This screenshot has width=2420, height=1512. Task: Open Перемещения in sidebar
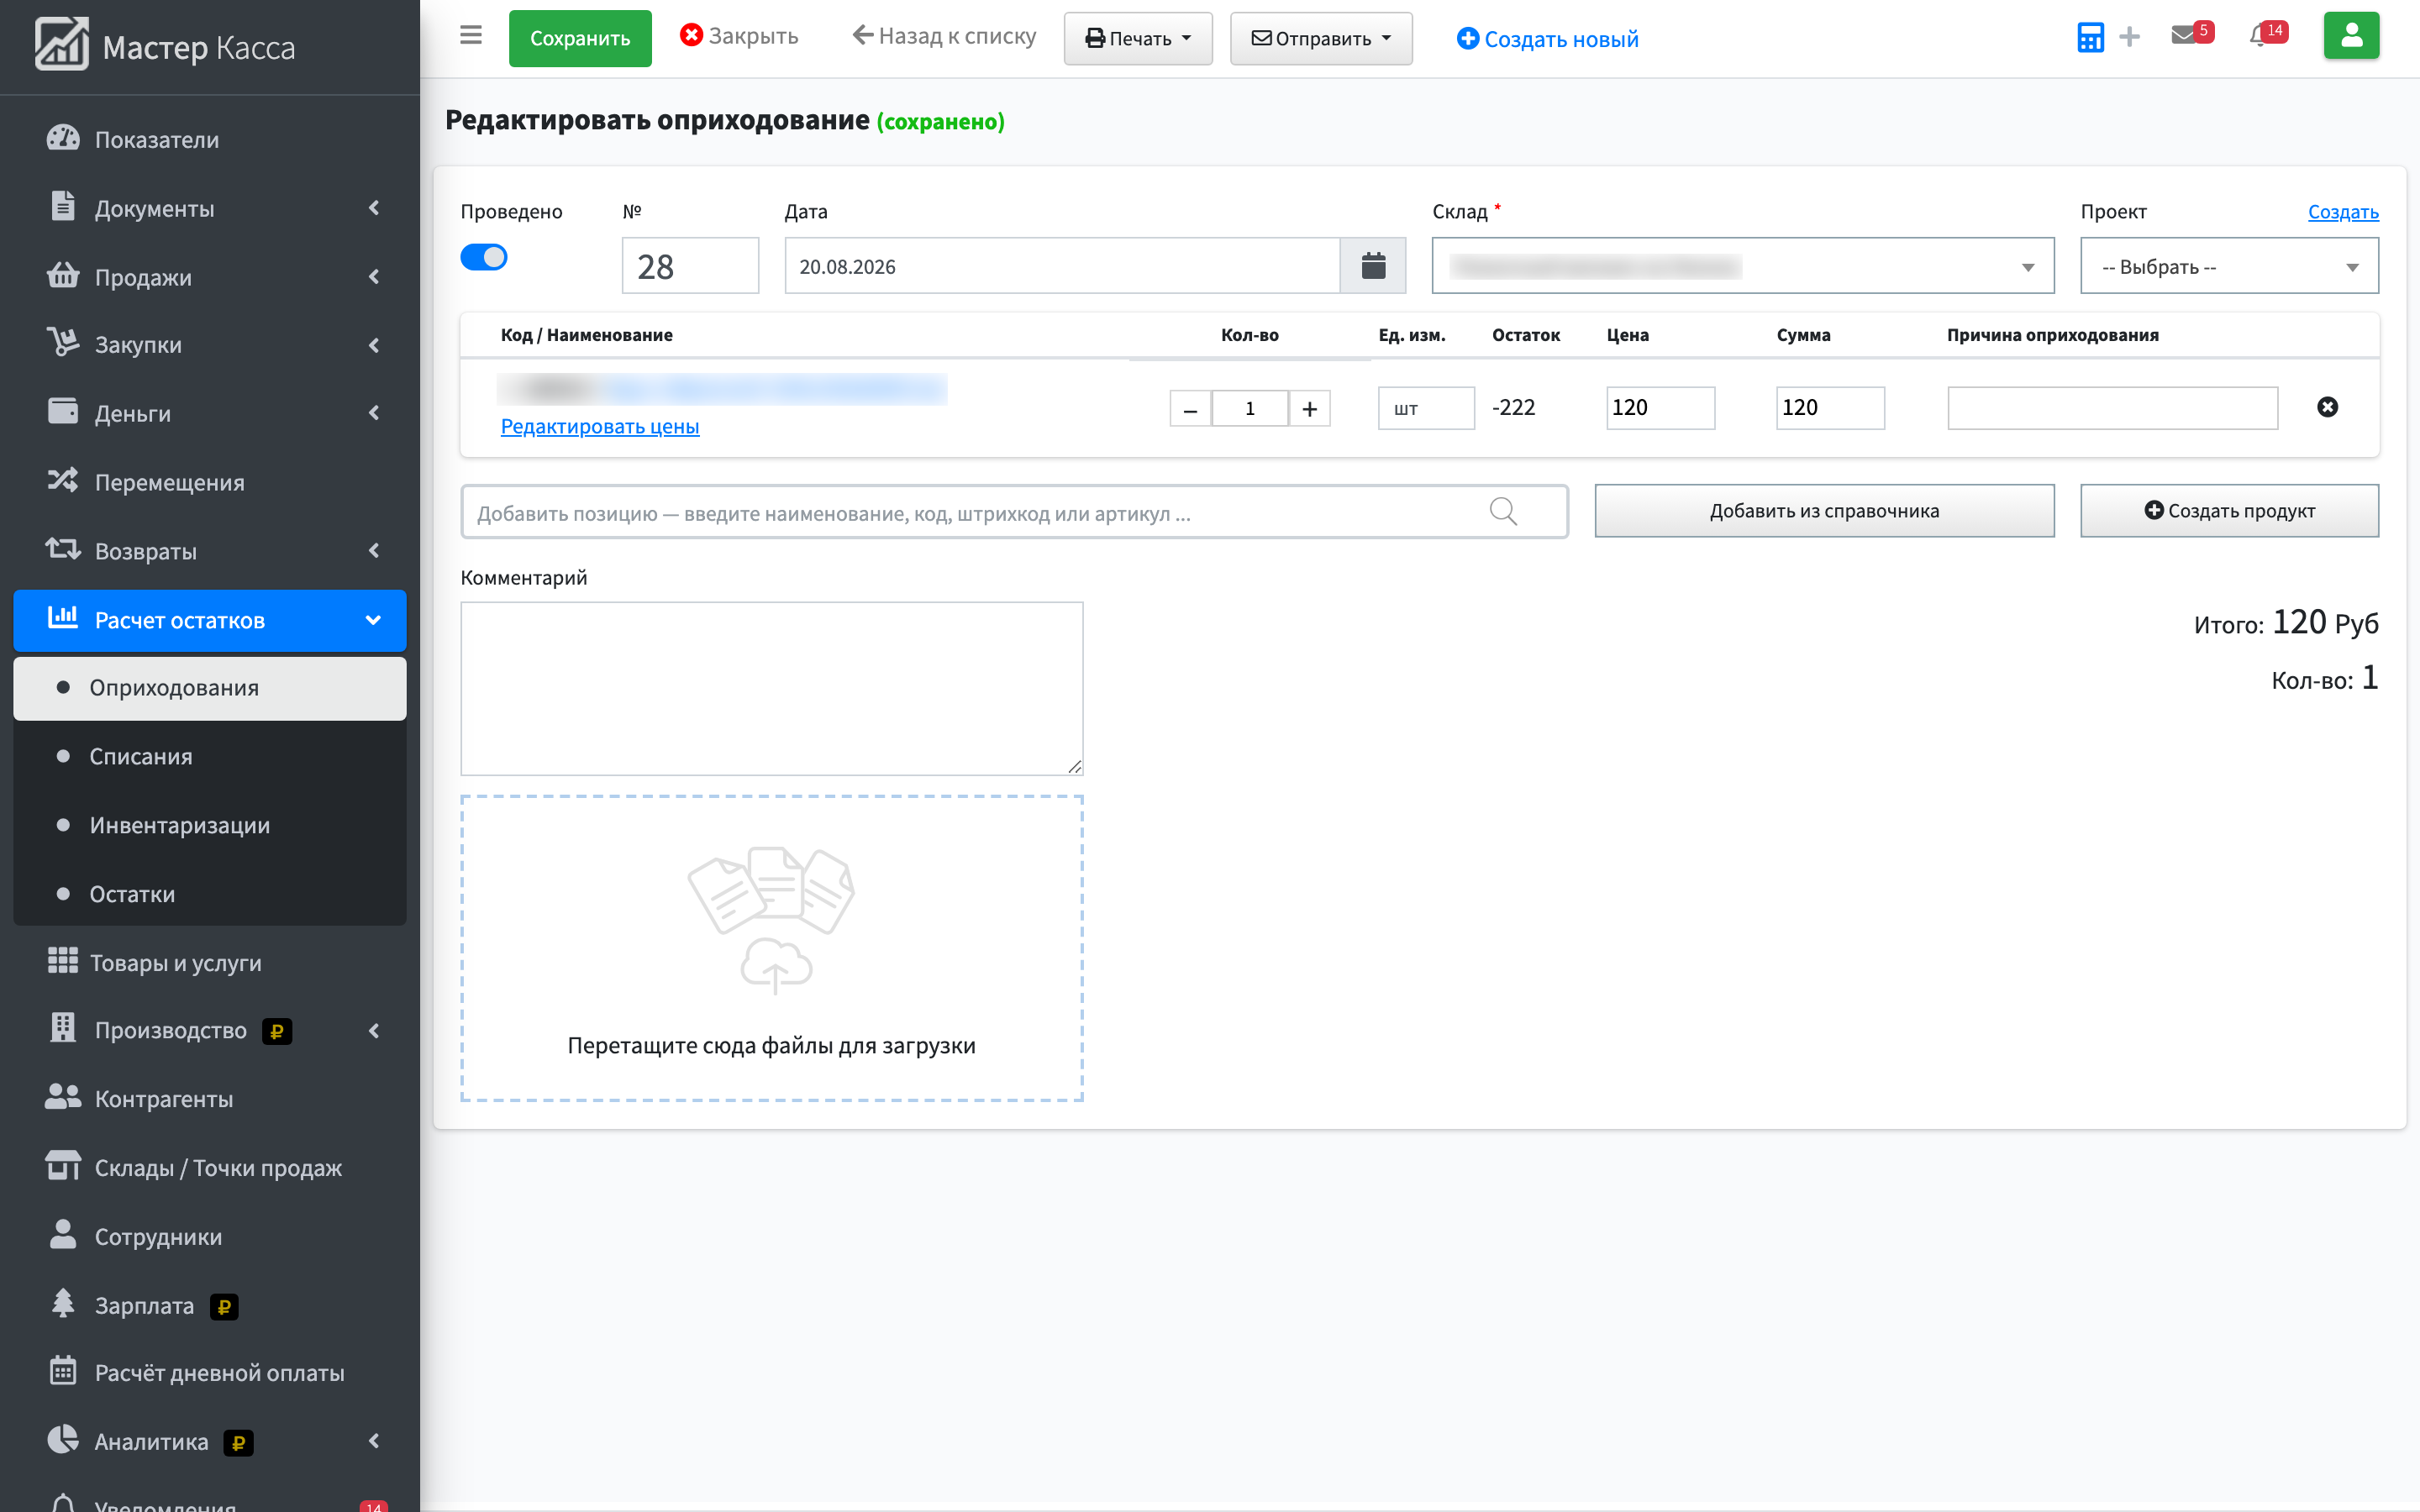click(210, 482)
